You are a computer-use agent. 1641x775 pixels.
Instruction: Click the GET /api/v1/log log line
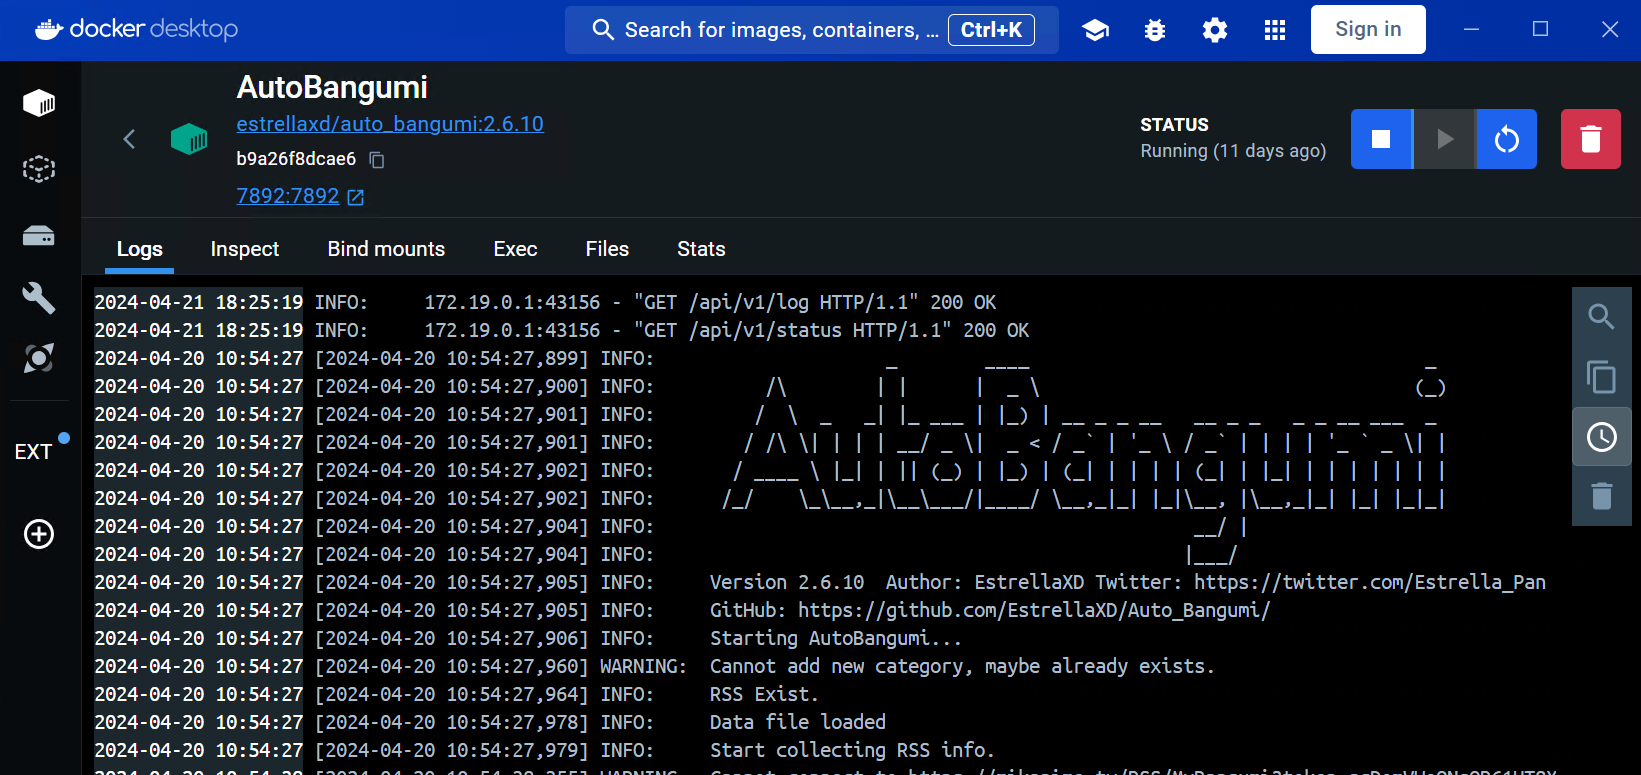click(545, 302)
